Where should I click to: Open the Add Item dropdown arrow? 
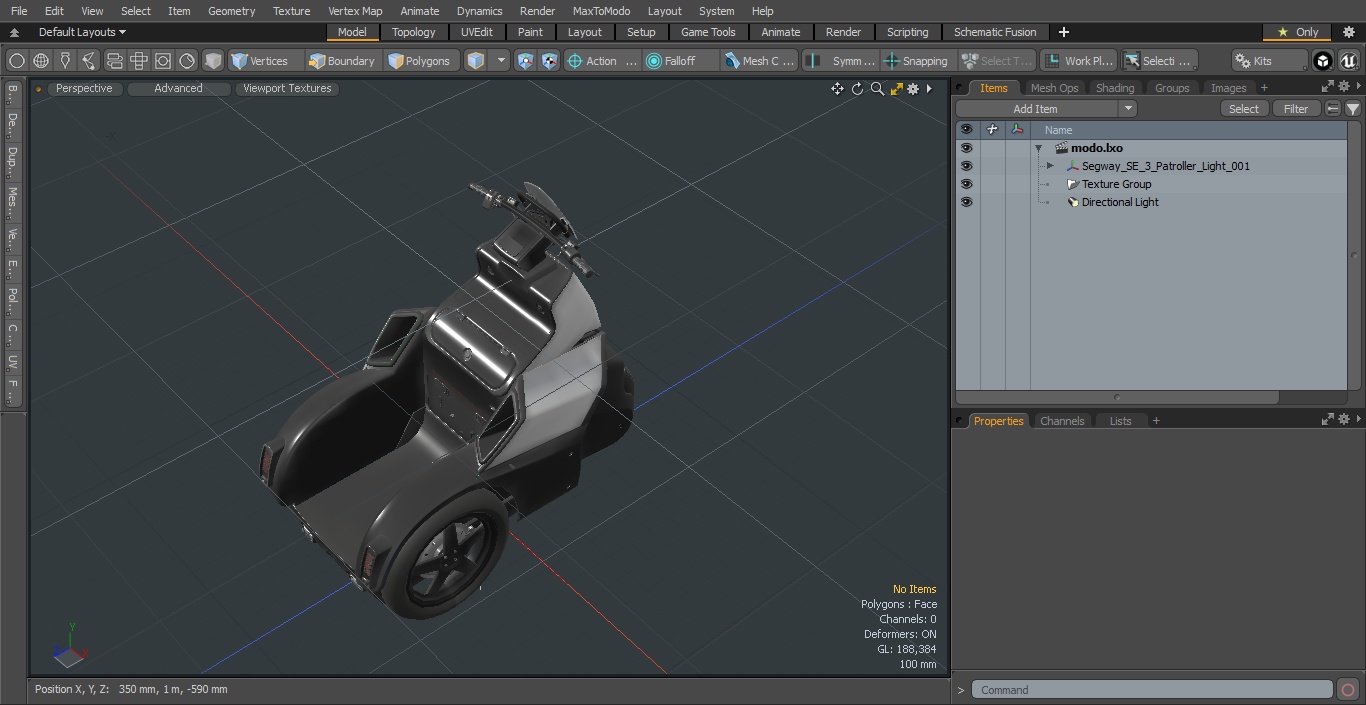[1128, 109]
